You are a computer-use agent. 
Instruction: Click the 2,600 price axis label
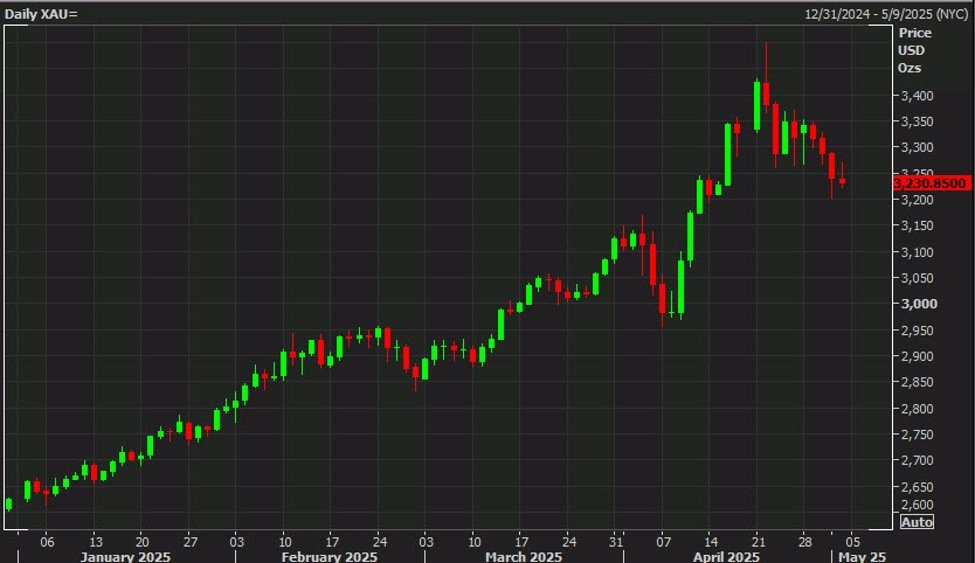pyautogui.click(x=917, y=505)
